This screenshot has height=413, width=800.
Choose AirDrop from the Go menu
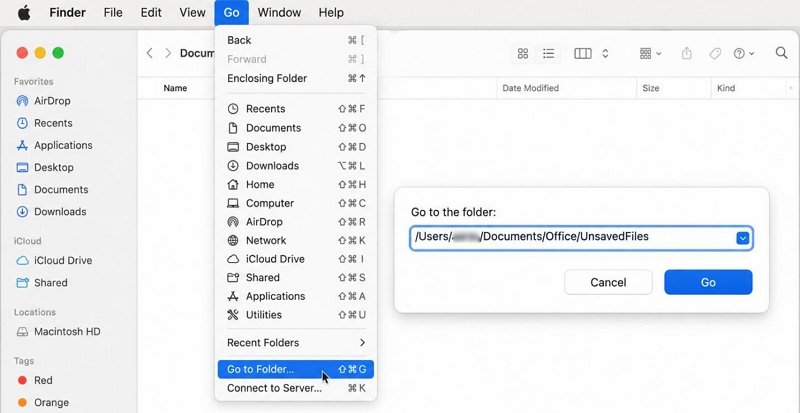click(x=296, y=222)
